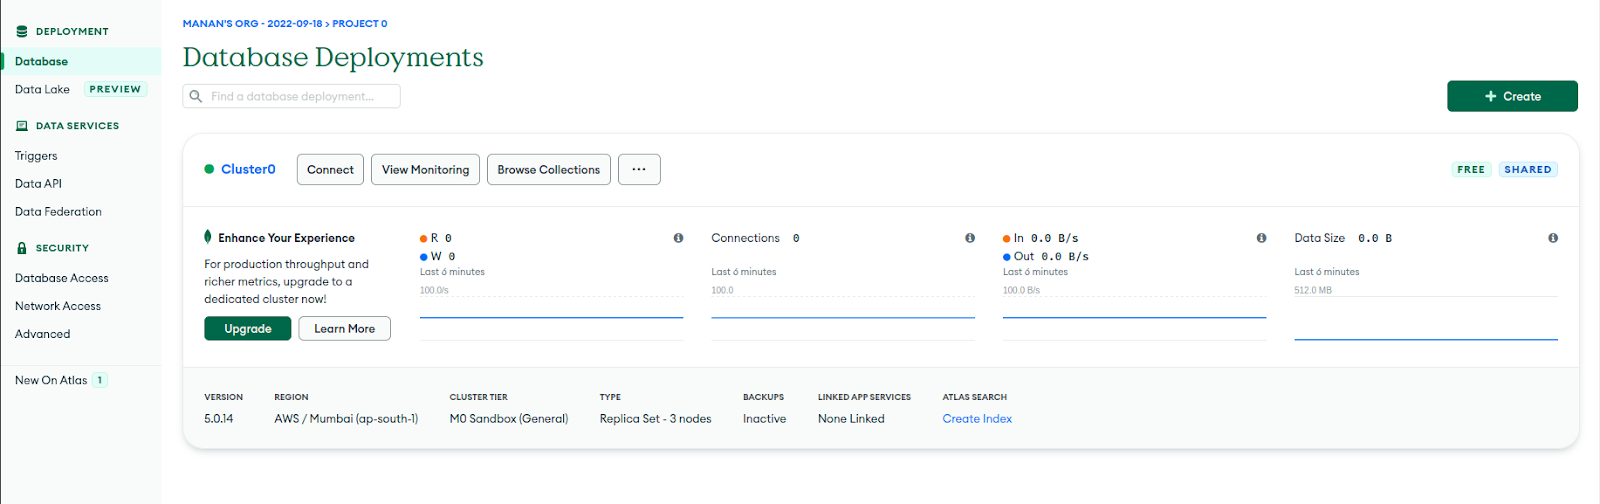
Task: Click the PREVIEW badge beside Data Lake
Action: pos(115,89)
